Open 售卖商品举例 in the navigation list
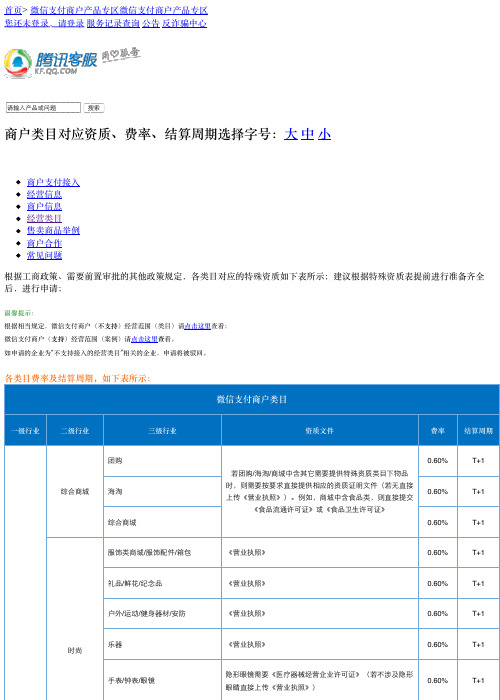The width and height of the screenshot is (500, 700). [x=53, y=230]
